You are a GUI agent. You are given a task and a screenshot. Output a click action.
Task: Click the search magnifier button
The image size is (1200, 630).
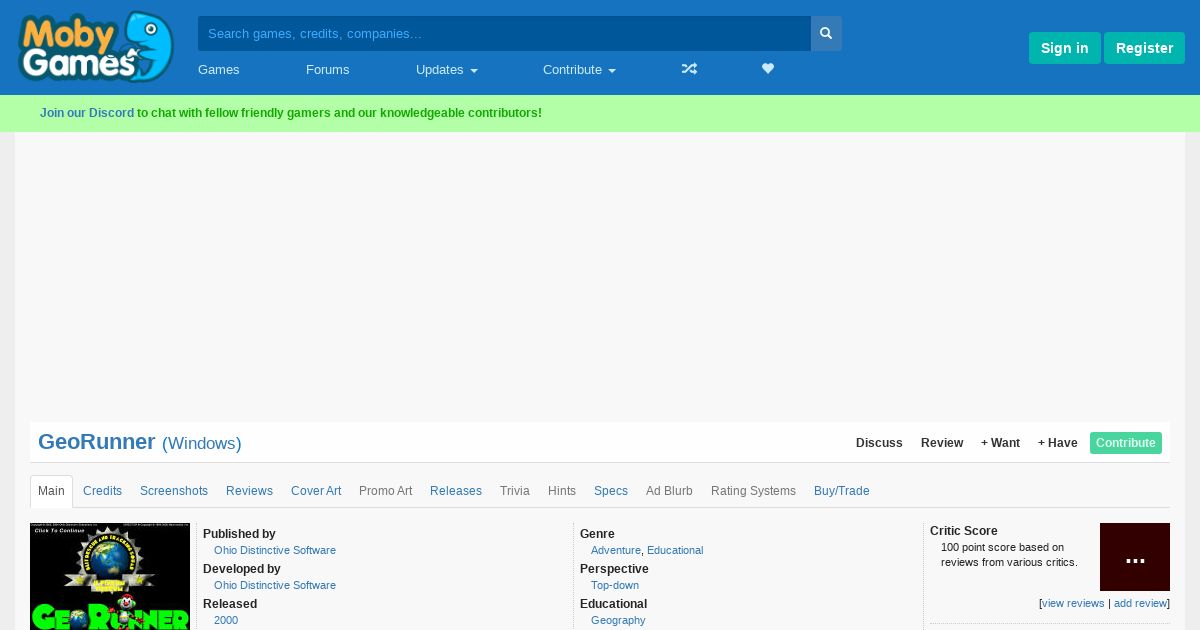point(826,33)
